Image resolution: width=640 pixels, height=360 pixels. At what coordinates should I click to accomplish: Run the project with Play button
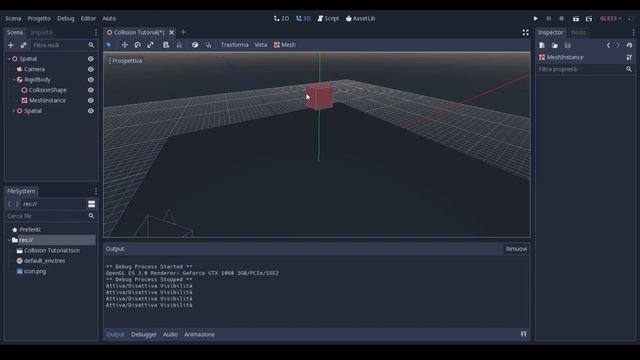click(x=536, y=18)
